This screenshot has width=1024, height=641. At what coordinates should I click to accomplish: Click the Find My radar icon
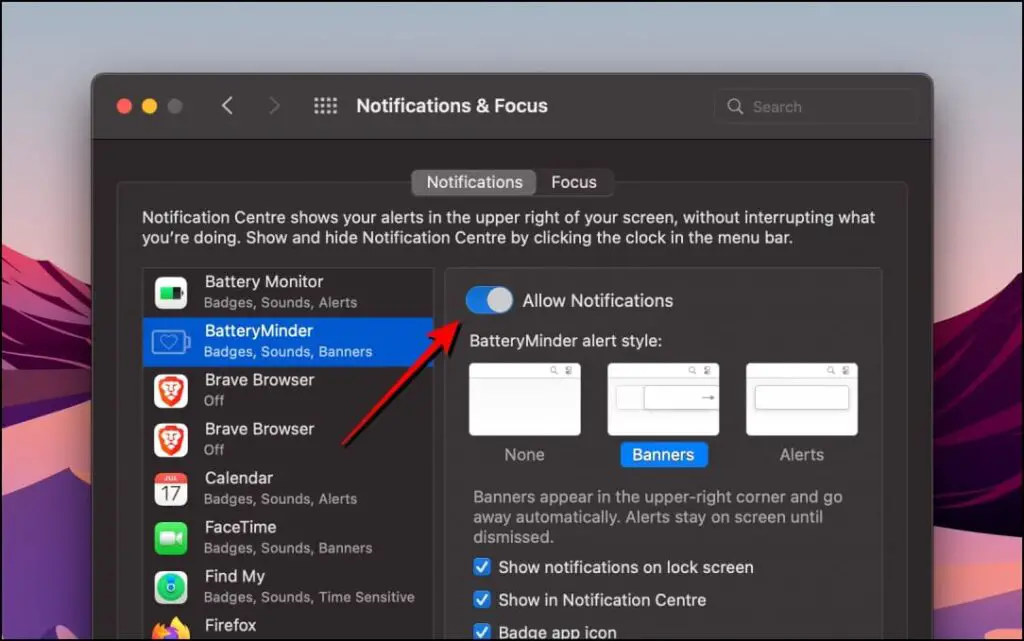[171, 587]
